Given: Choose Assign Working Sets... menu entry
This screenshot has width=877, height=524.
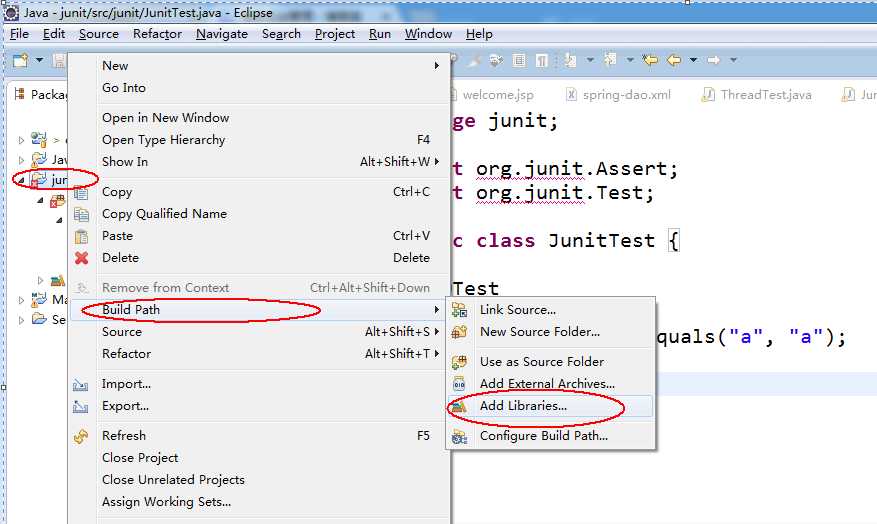Looking at the screenshot, I should 258,502.
